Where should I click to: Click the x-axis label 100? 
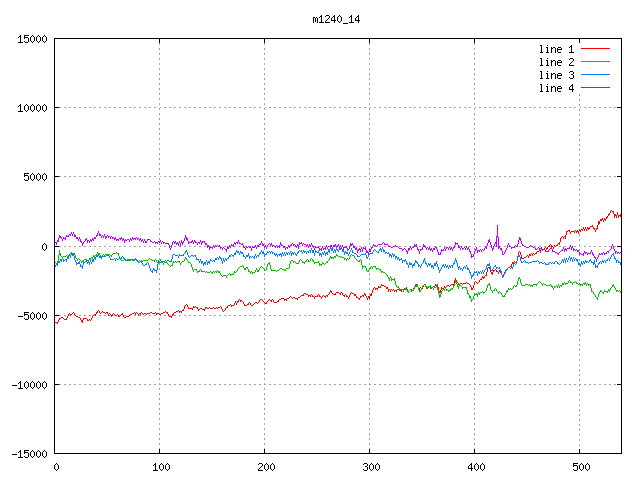[x=161, y=467]
